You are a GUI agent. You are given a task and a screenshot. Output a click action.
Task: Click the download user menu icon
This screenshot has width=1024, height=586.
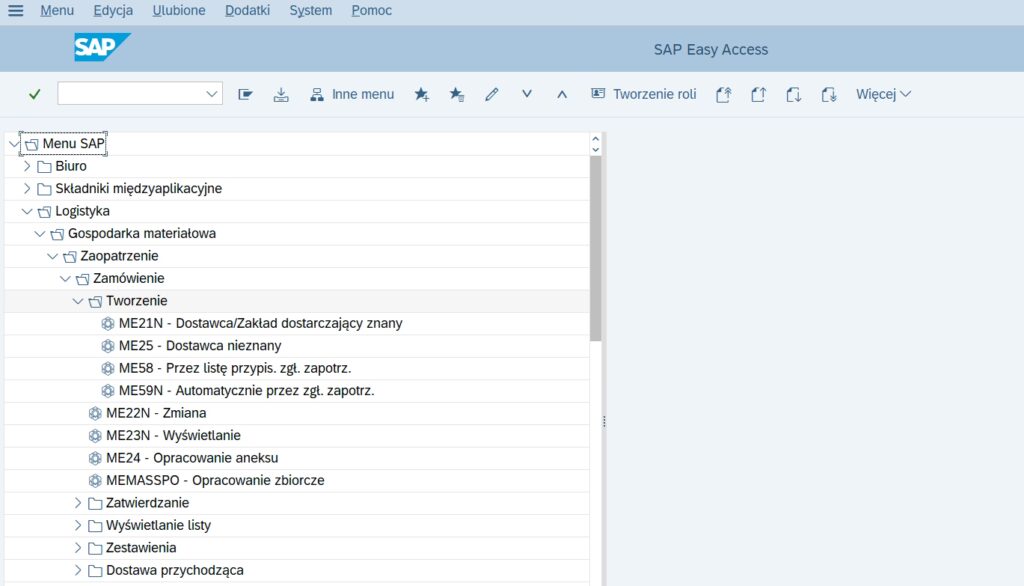tap(281, 94)
